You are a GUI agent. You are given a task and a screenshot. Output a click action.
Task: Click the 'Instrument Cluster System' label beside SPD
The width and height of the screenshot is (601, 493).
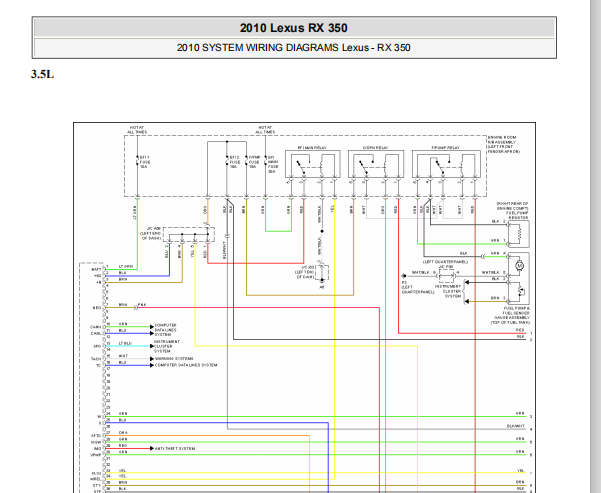167,346
